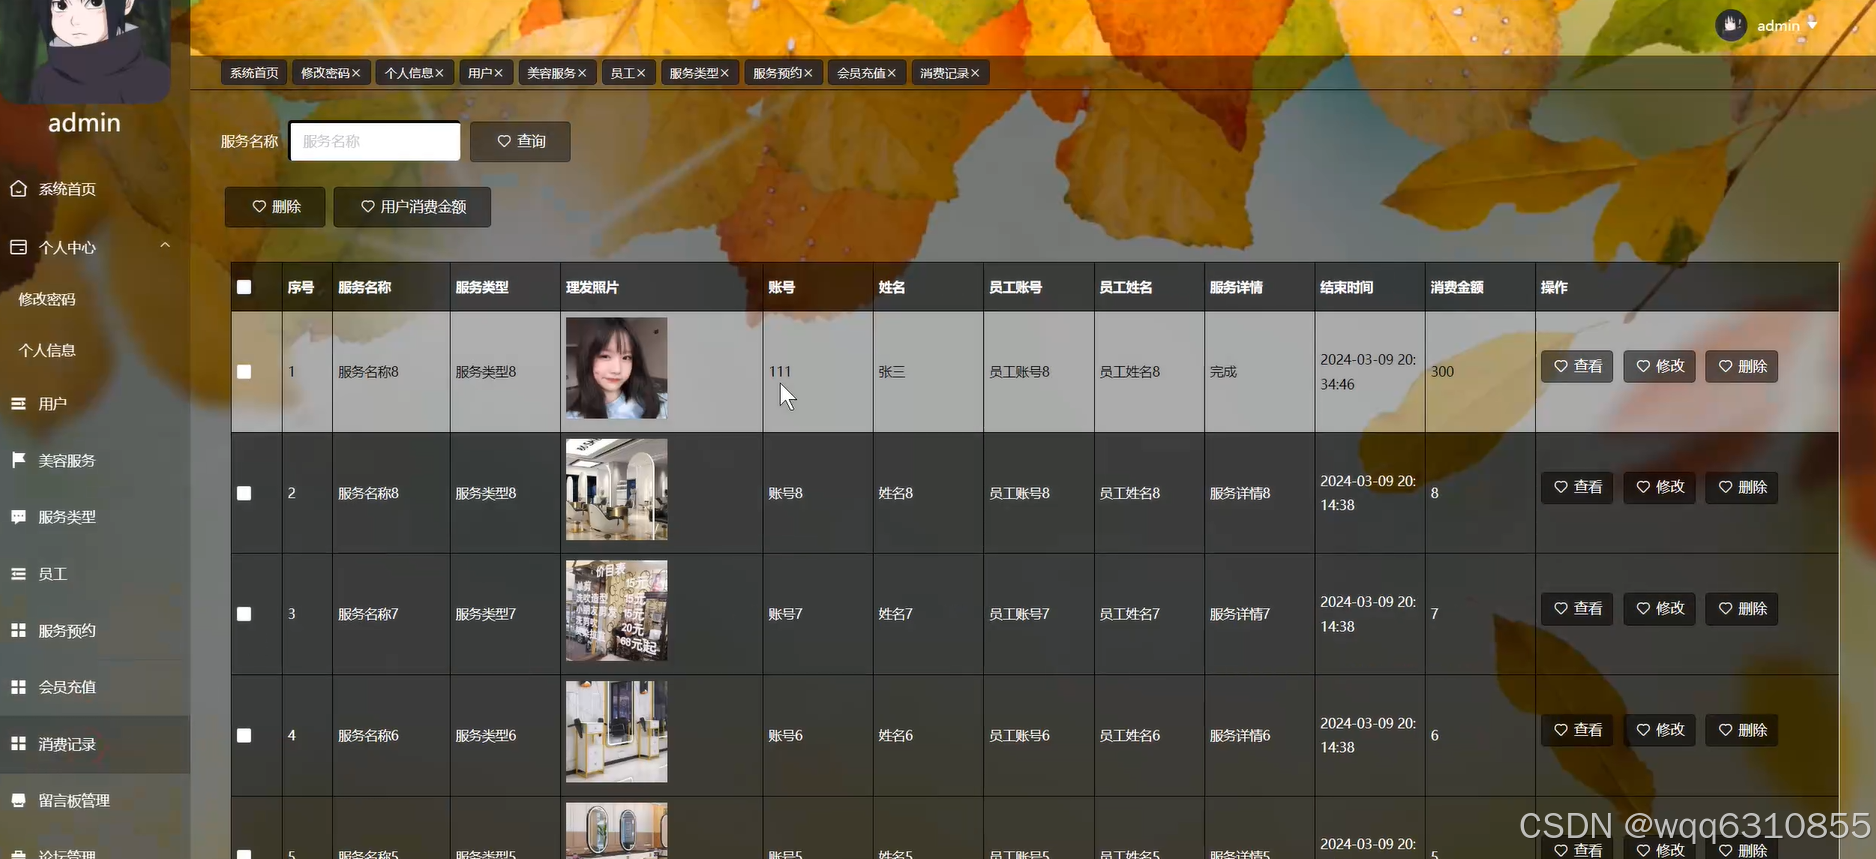
Task: Open the price list thumbnail in row 3
Action: coord(616,611)
